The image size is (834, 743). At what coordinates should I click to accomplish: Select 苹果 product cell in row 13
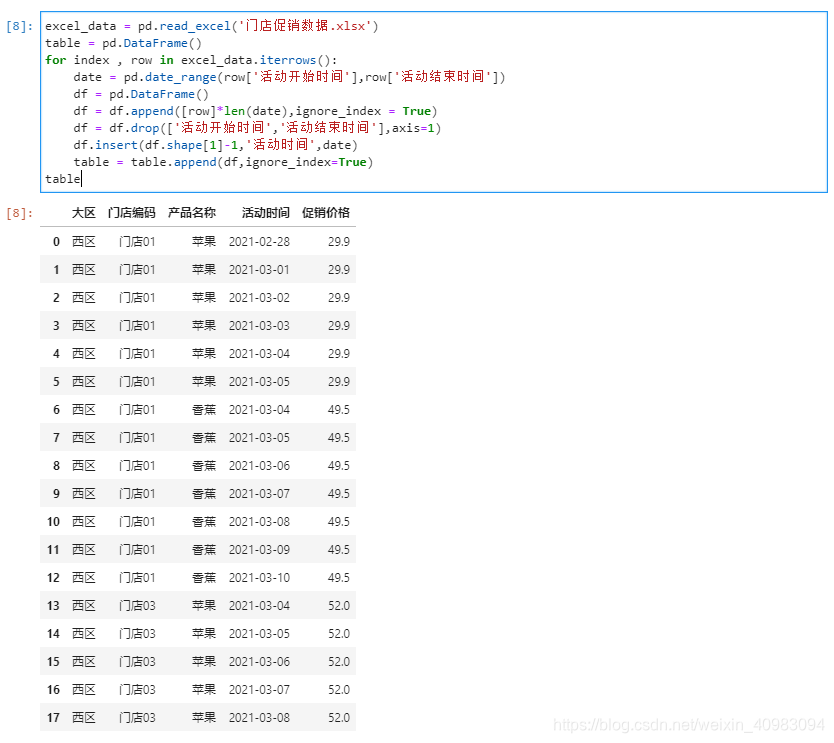[x=204, y=605]
